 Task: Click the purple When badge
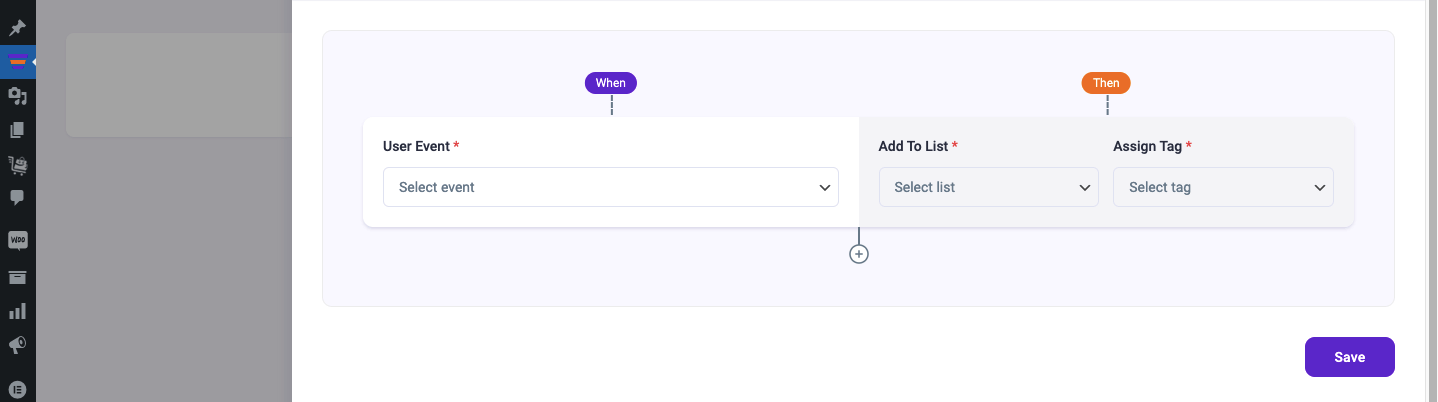click(x=611, y=83)
